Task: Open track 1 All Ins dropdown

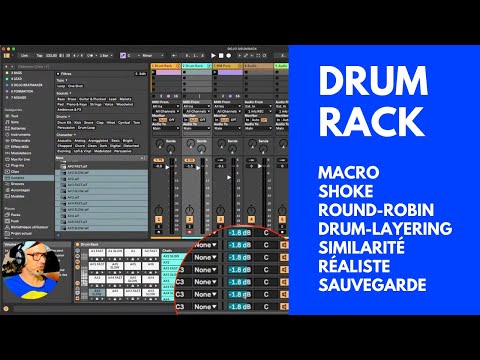Action: [166, 106]
